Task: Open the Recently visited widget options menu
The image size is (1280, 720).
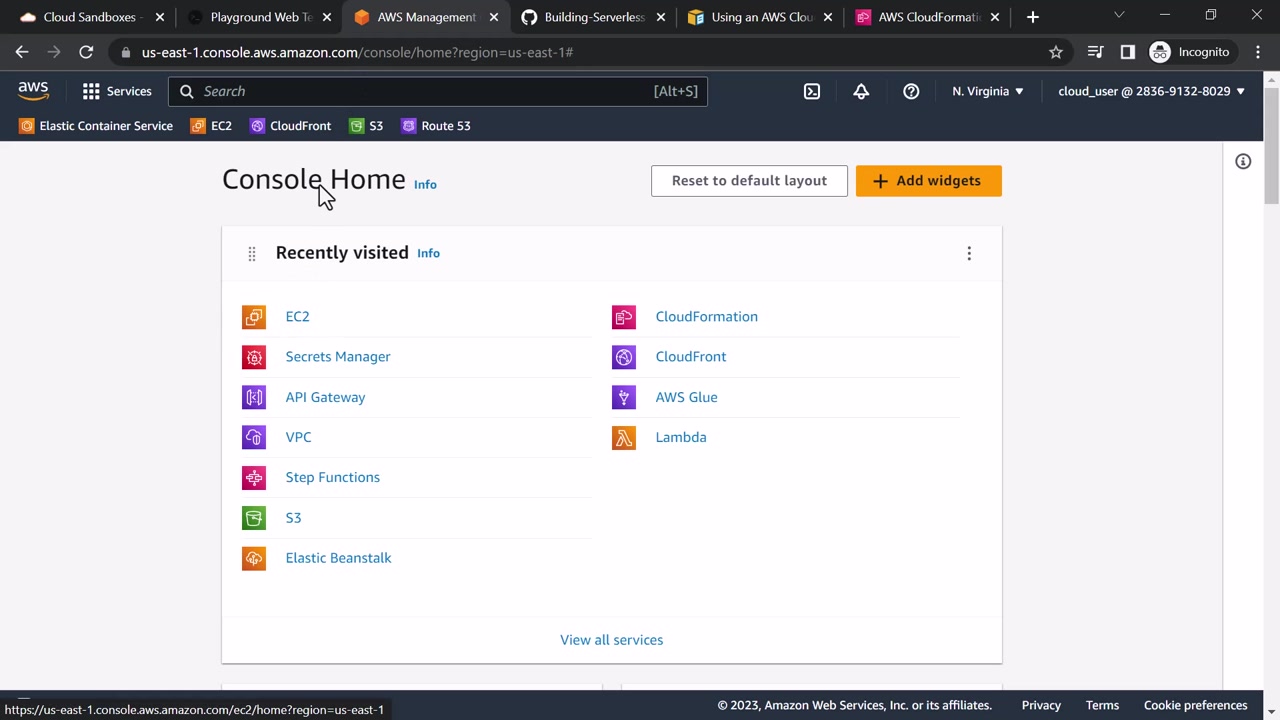Action: click(x=969, y=253)
